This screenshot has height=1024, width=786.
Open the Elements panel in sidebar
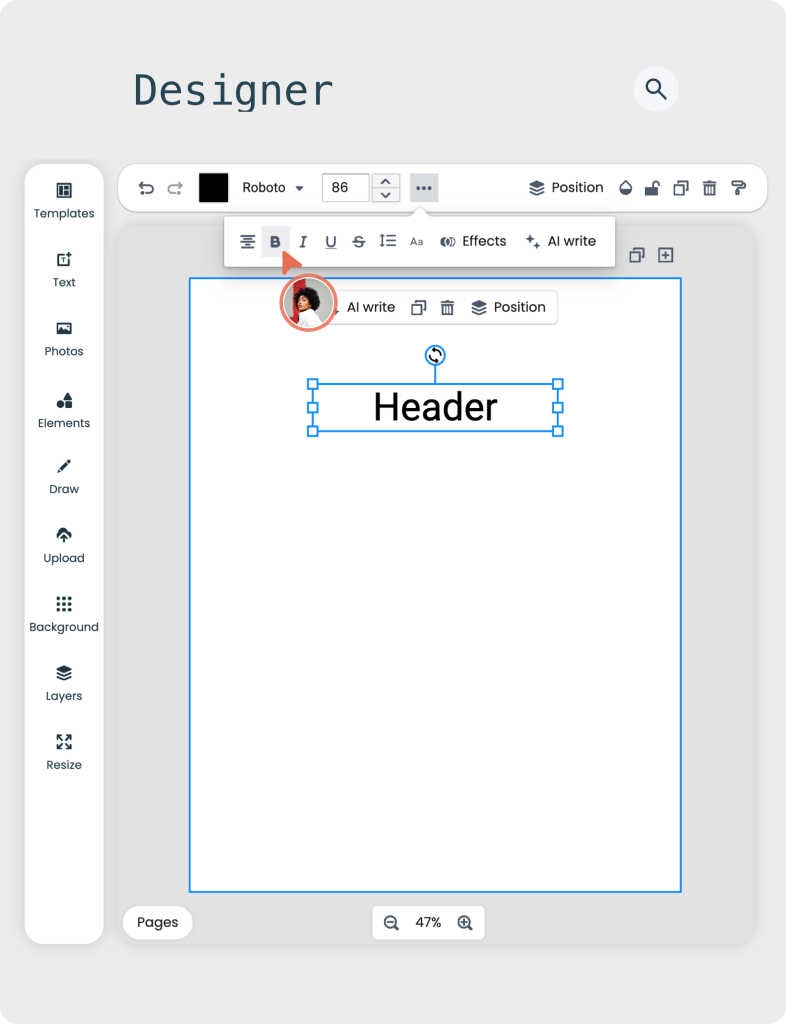pos(64,410)
